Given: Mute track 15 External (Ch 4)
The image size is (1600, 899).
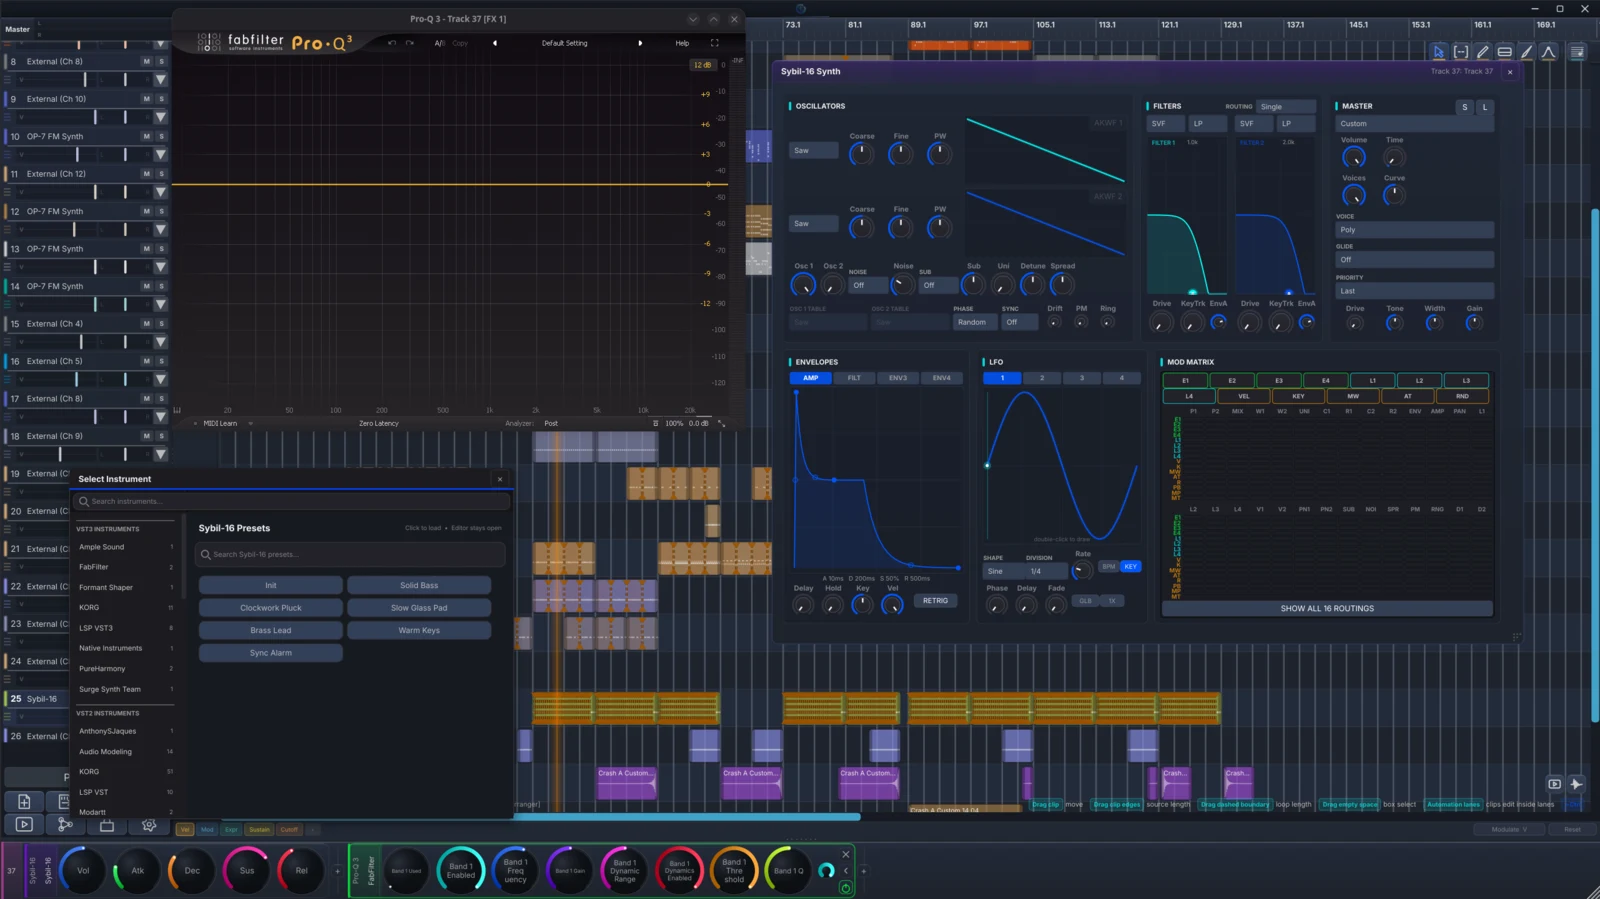Looking at the screenshot, I should point(146,324).
